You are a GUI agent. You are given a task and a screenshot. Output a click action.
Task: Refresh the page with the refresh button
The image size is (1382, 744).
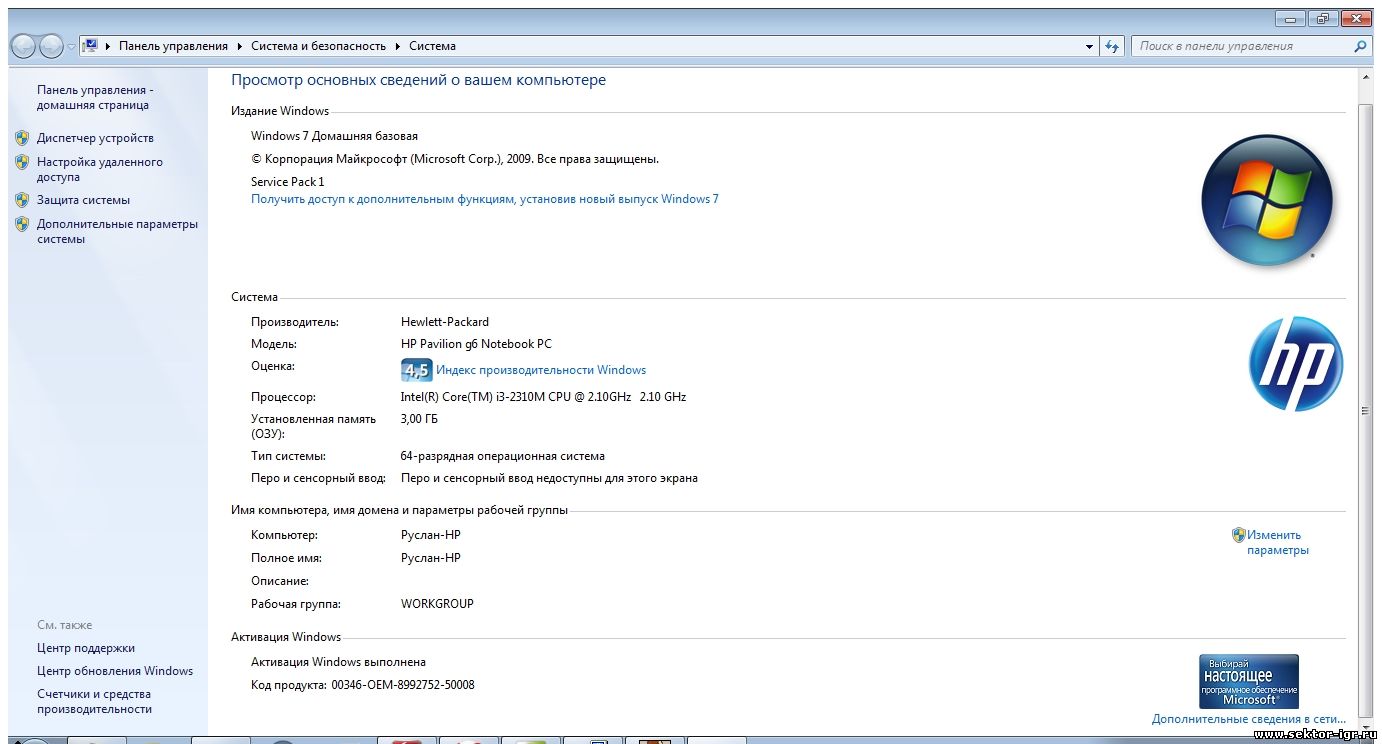pos(1112,46)
